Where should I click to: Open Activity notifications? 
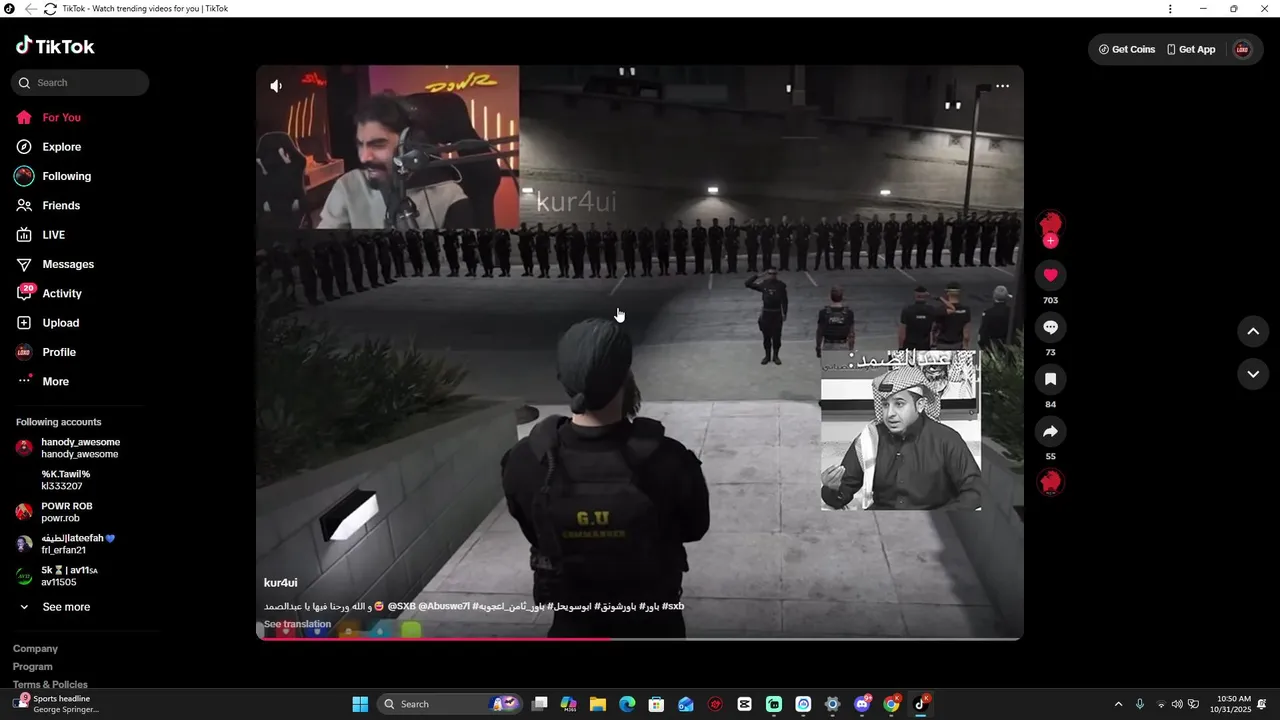tap(62, 293)
